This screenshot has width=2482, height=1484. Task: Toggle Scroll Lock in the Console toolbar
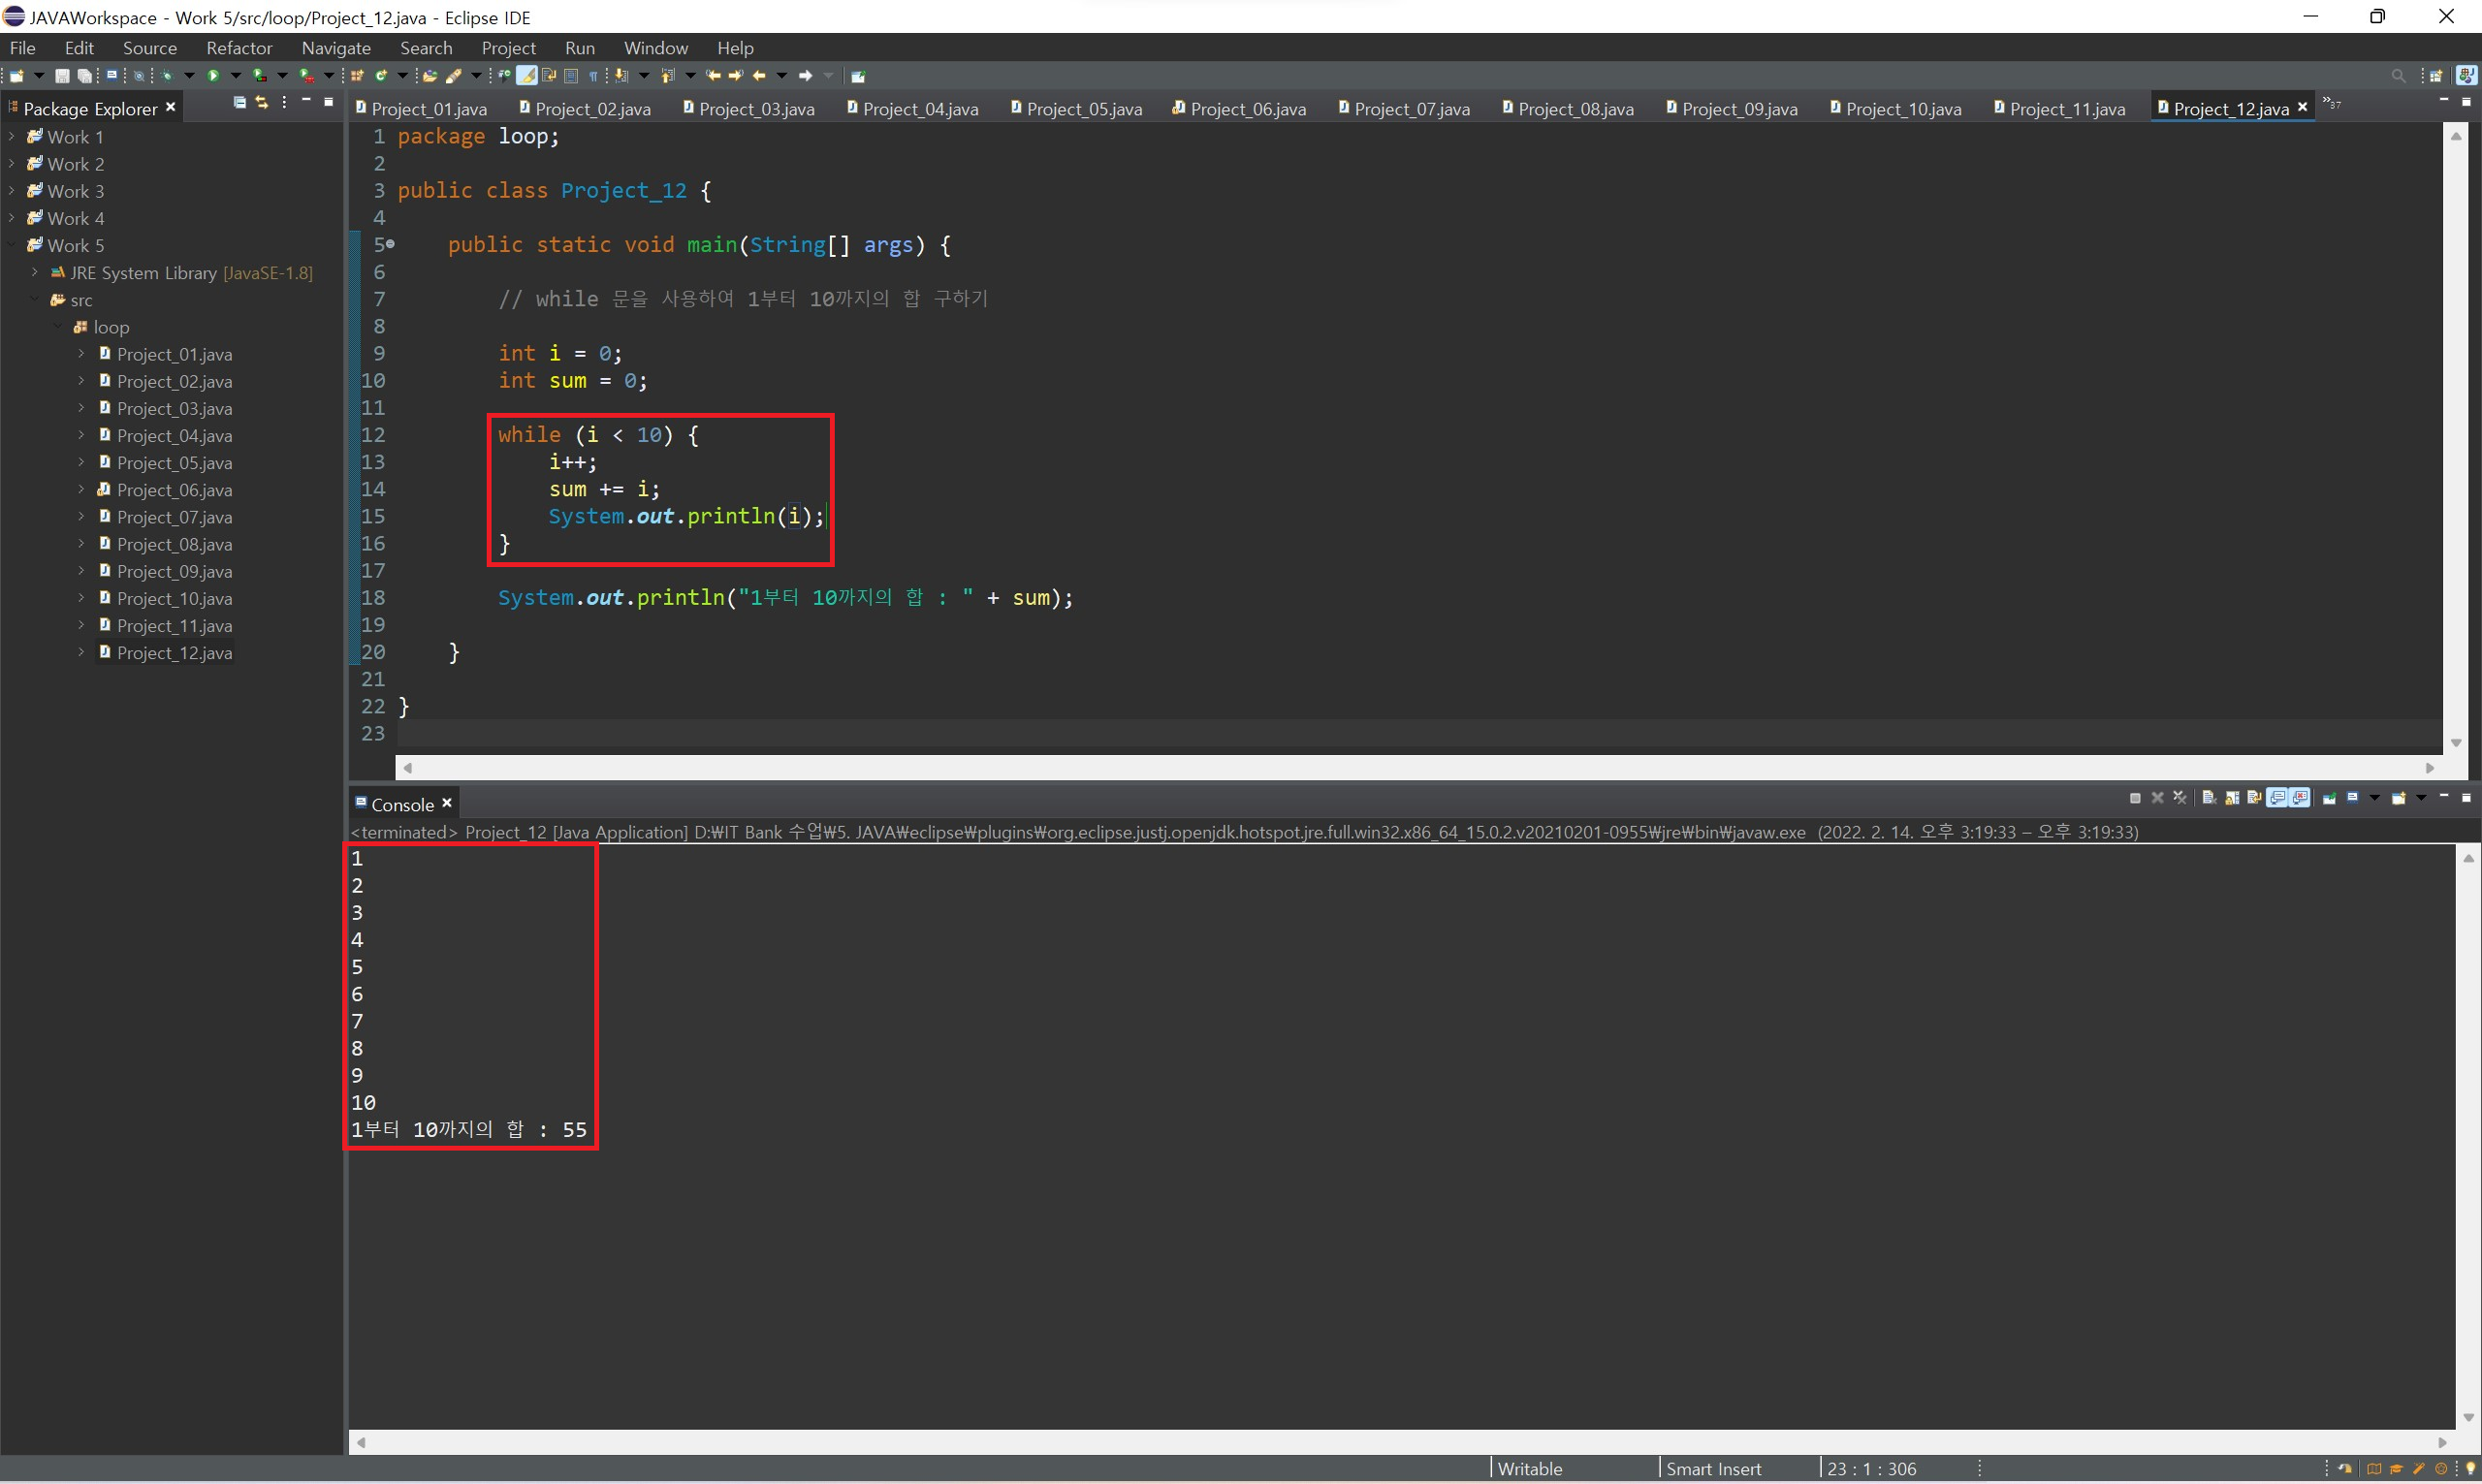2232,798
